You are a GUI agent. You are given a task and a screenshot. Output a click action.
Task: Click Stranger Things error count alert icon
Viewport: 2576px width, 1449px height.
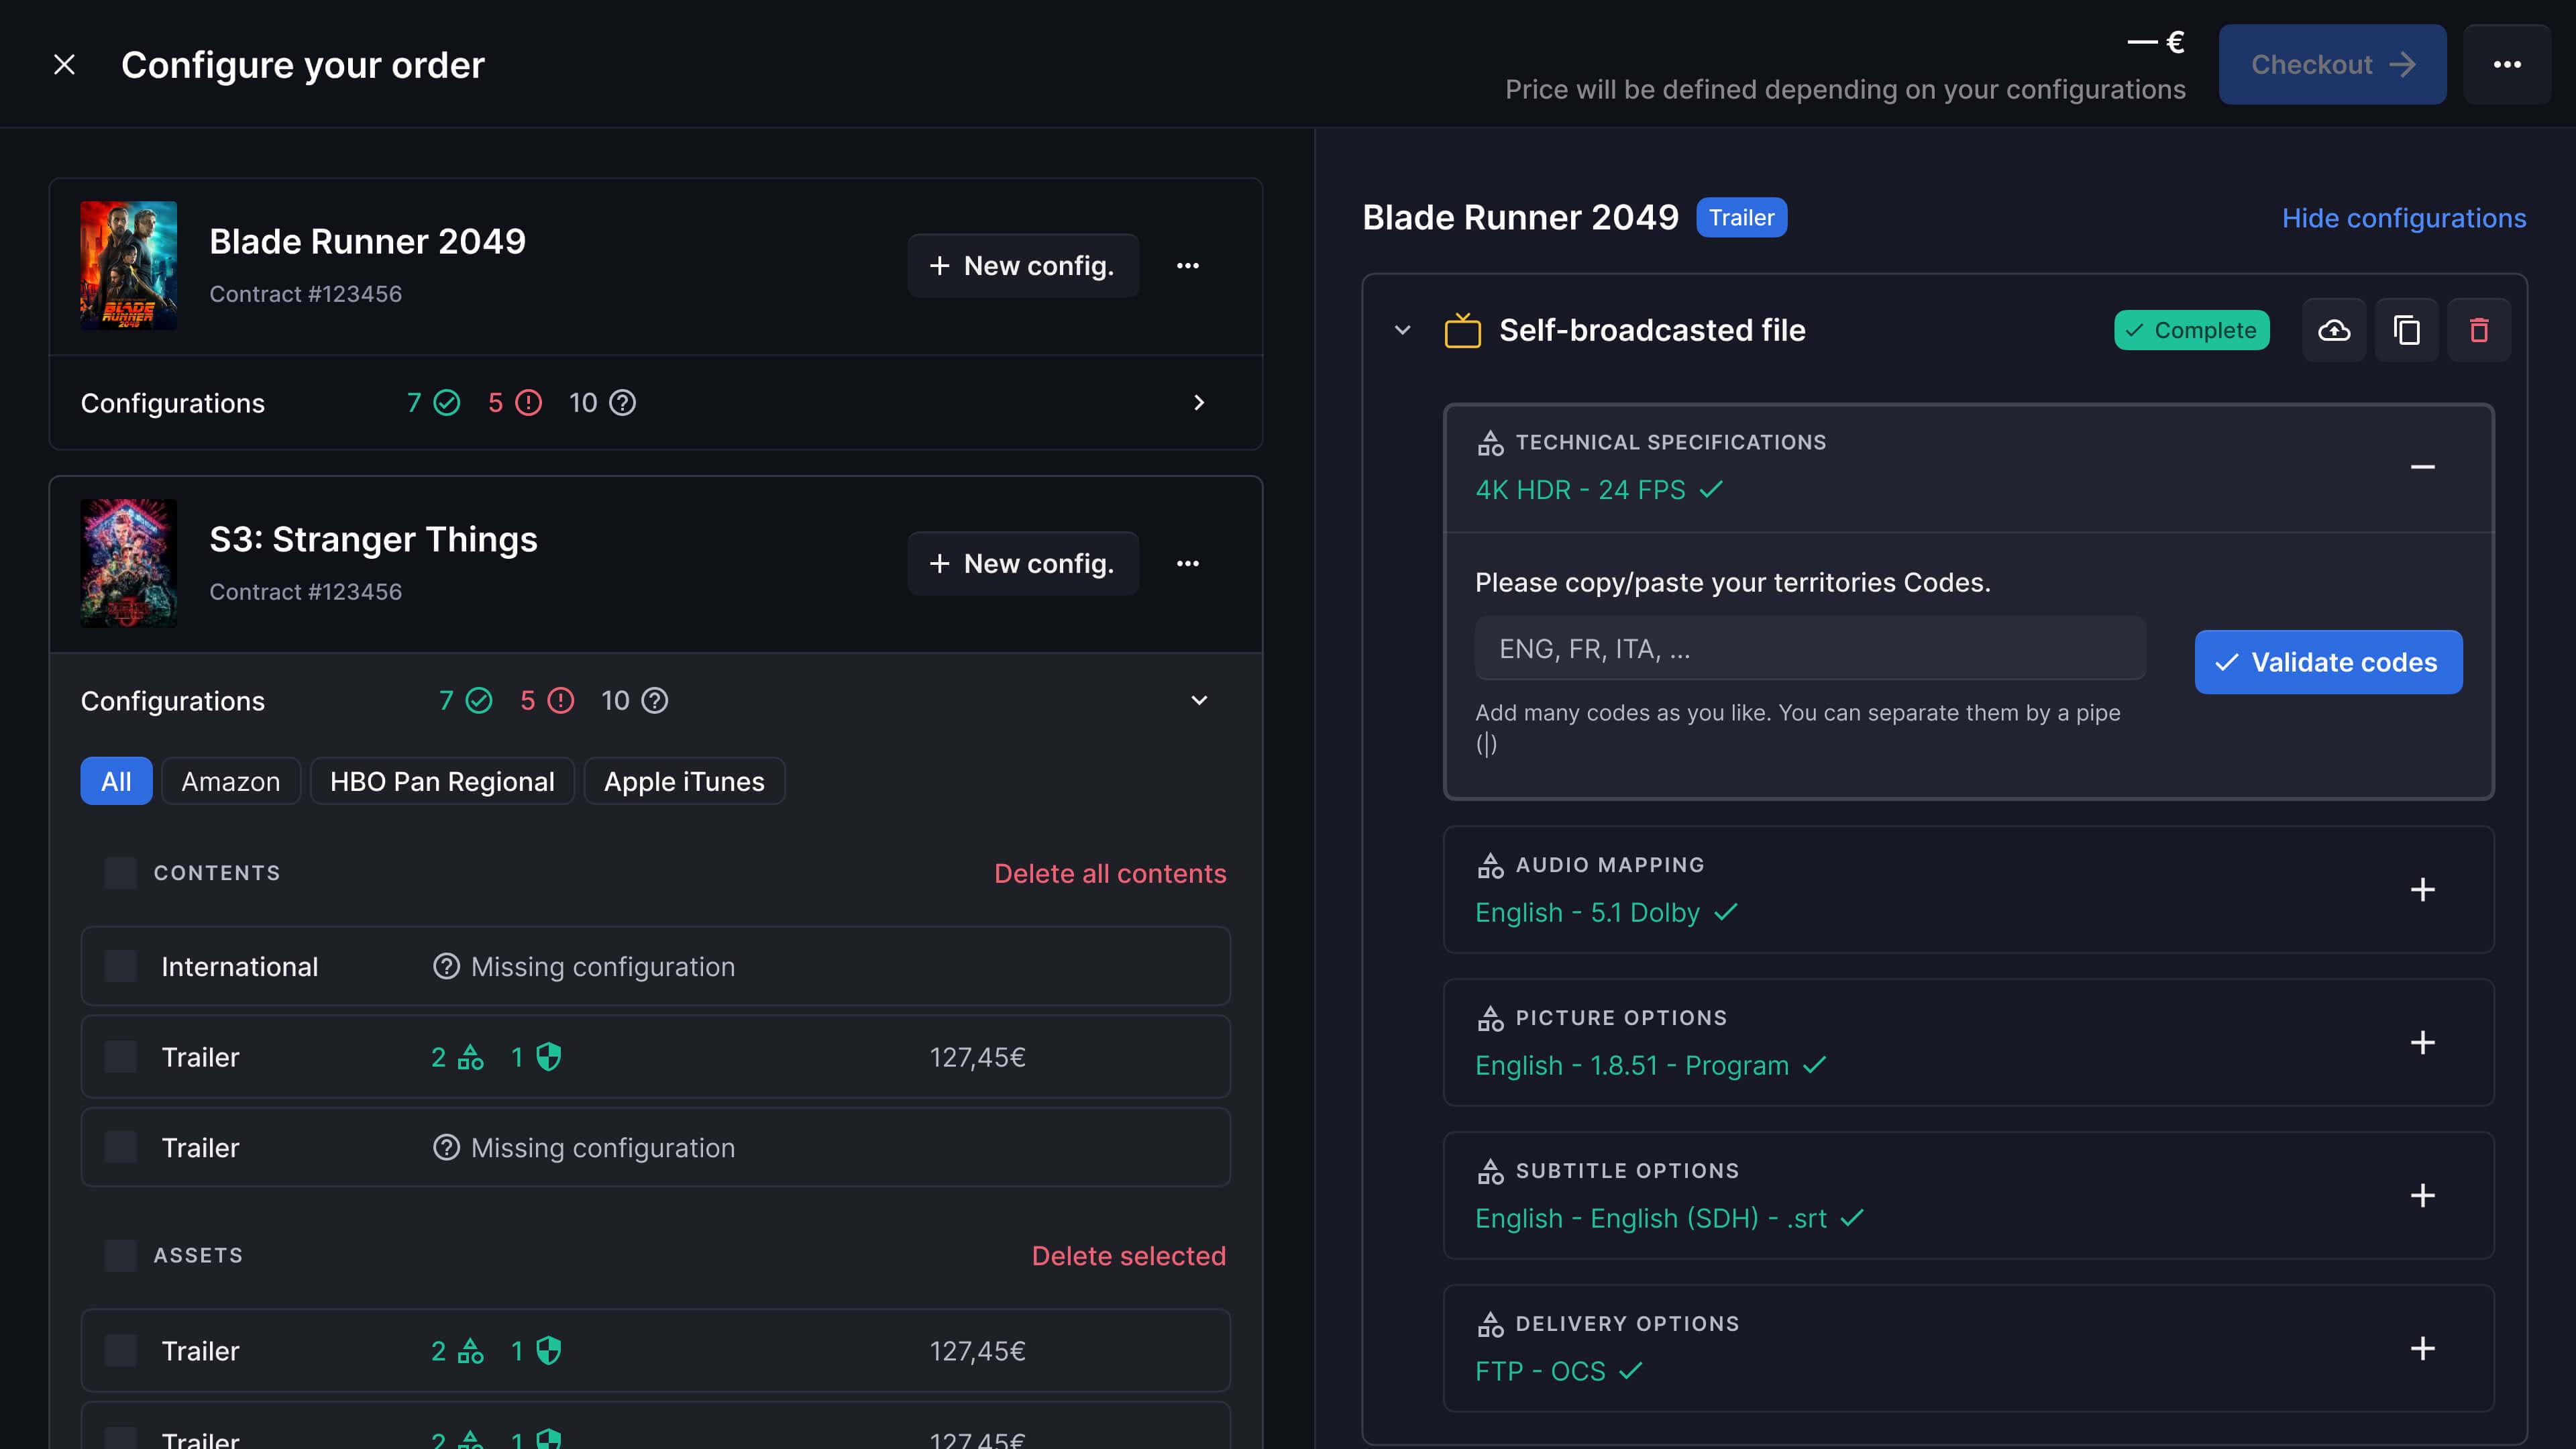(560, 701)
